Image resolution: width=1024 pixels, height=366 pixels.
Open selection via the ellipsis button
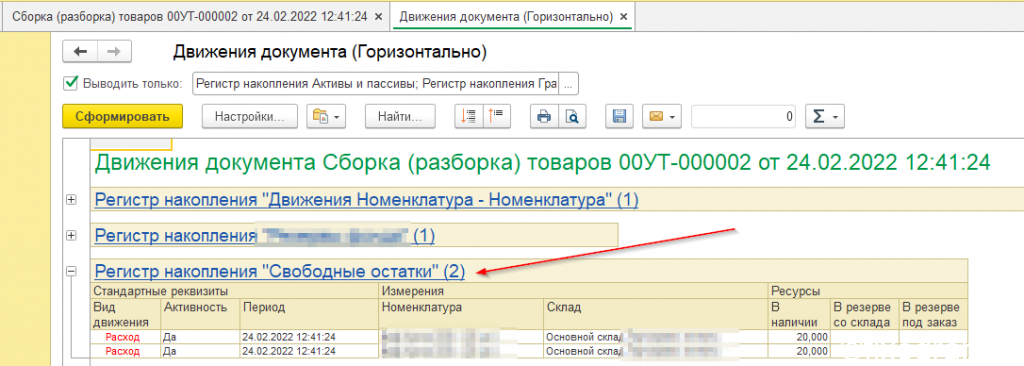[x=569, y=84]
